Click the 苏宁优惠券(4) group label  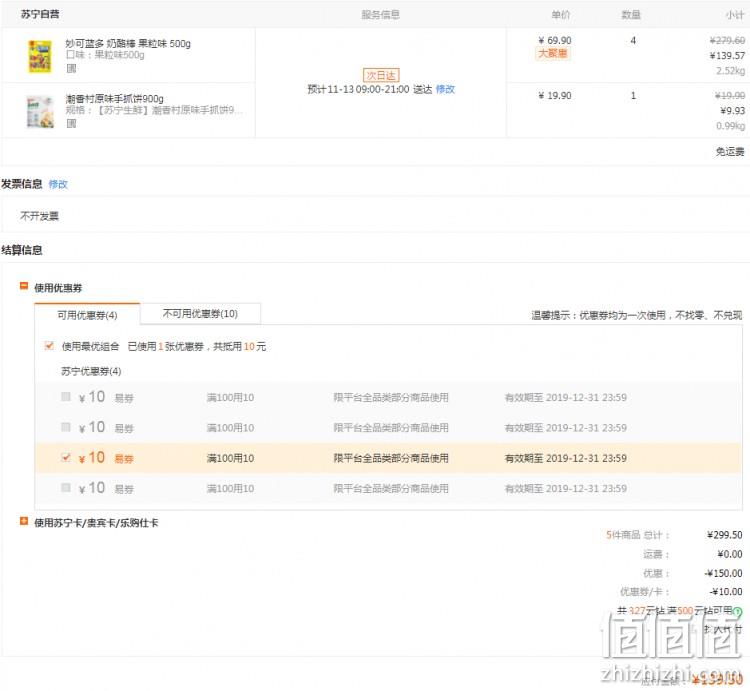click(91, 371)
